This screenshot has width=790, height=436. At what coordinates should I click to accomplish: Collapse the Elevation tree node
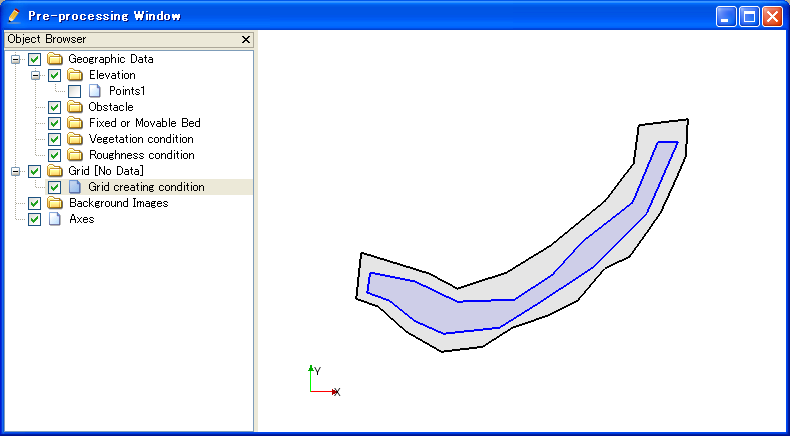click(x=36, y=76)
